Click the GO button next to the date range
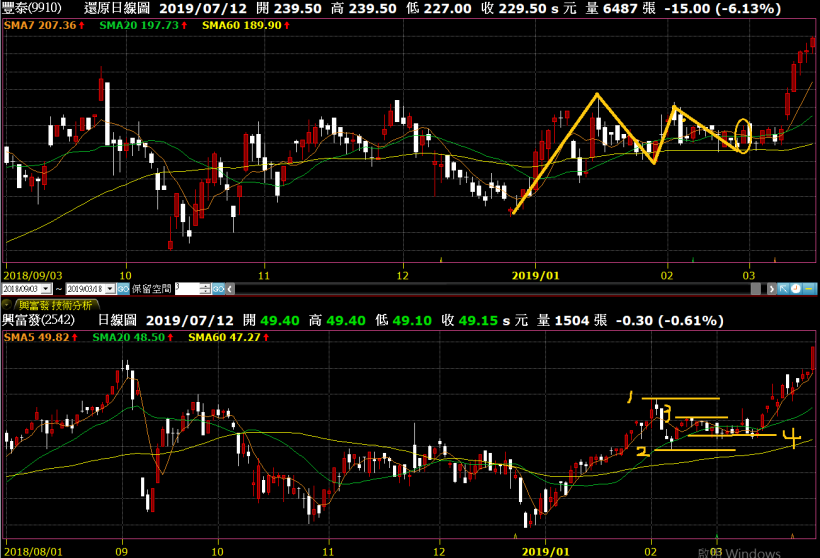Viewport: 820px width, 558px height. [123, 289]
